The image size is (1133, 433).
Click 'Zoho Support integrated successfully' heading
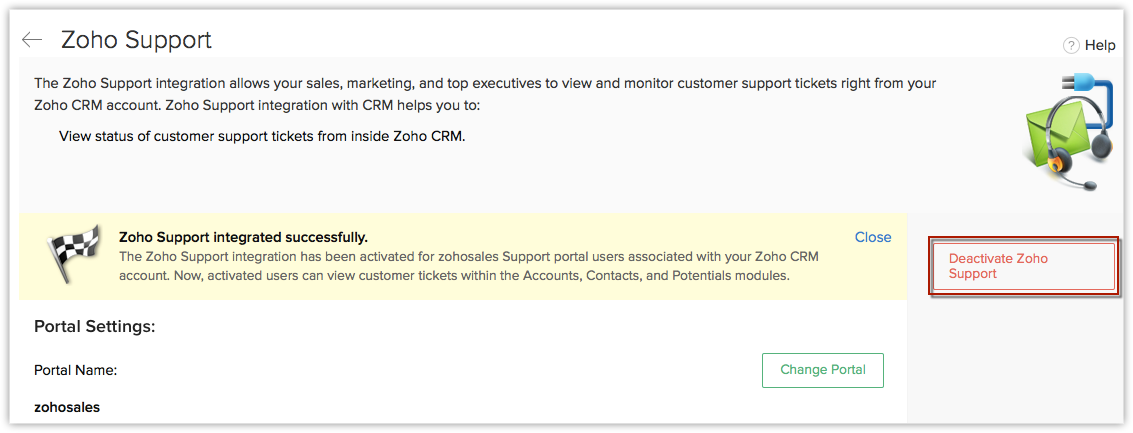tap(243, 237)
